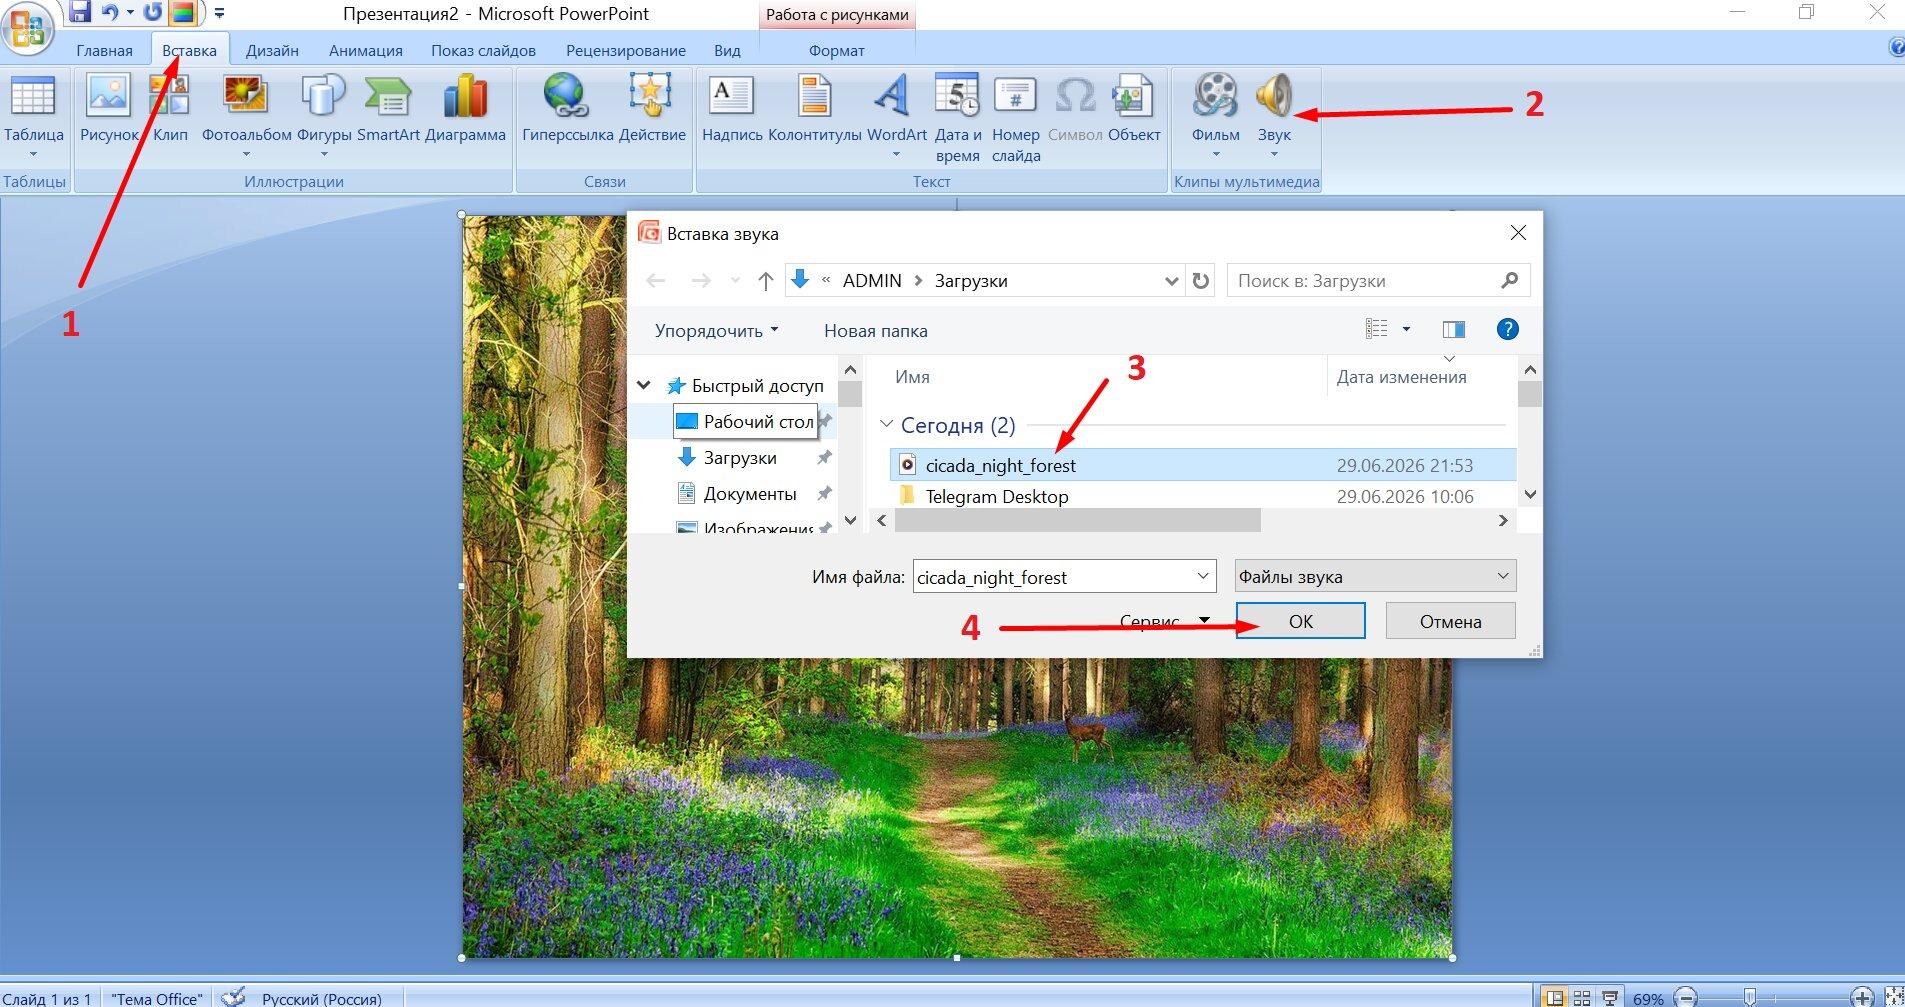This screenshot has height=1007, width=1905.
Task: Toggle the preview pane in dialog
Action: [1454, 329]
